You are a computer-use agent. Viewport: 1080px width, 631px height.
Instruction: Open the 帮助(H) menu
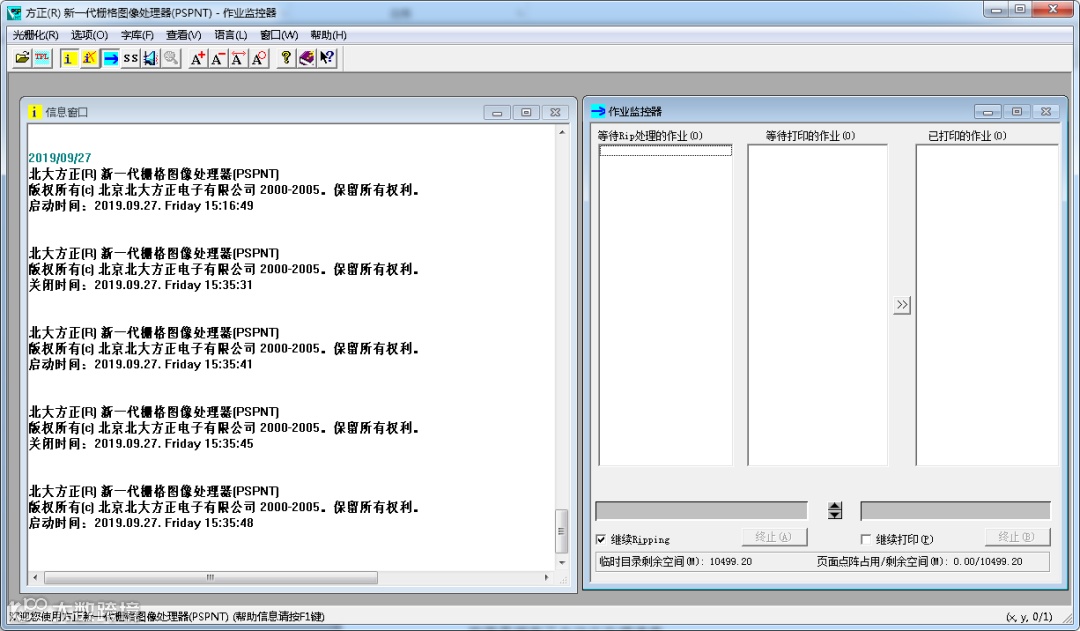329,34
